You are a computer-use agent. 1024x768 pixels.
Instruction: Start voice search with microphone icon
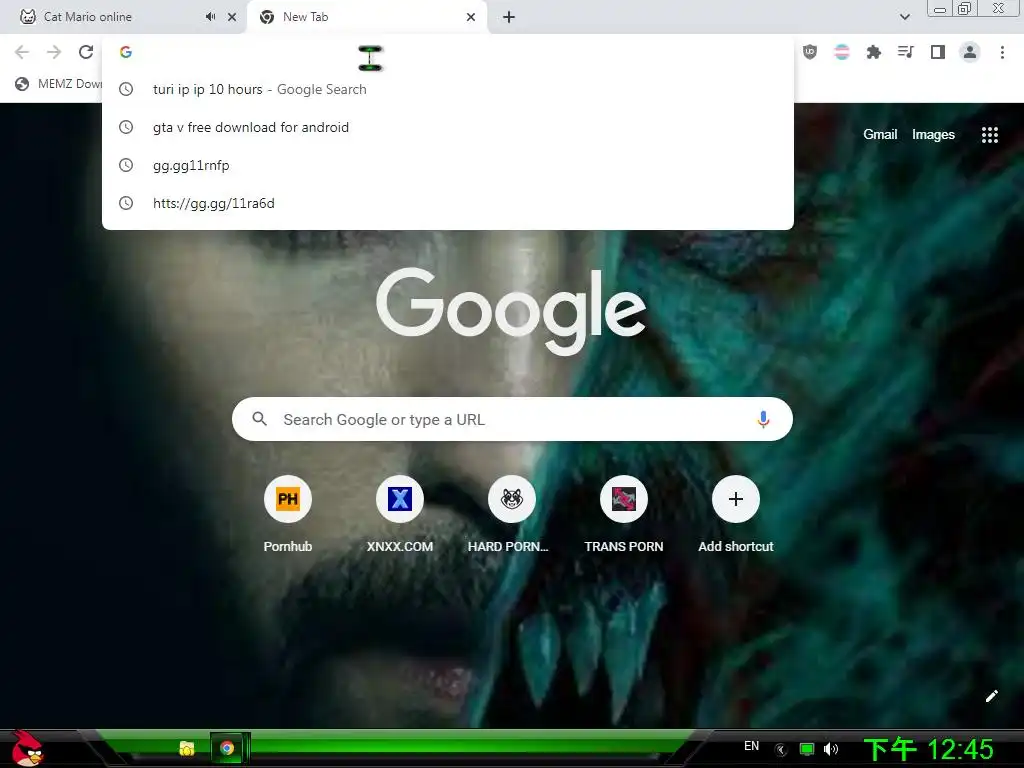(763, 419)
